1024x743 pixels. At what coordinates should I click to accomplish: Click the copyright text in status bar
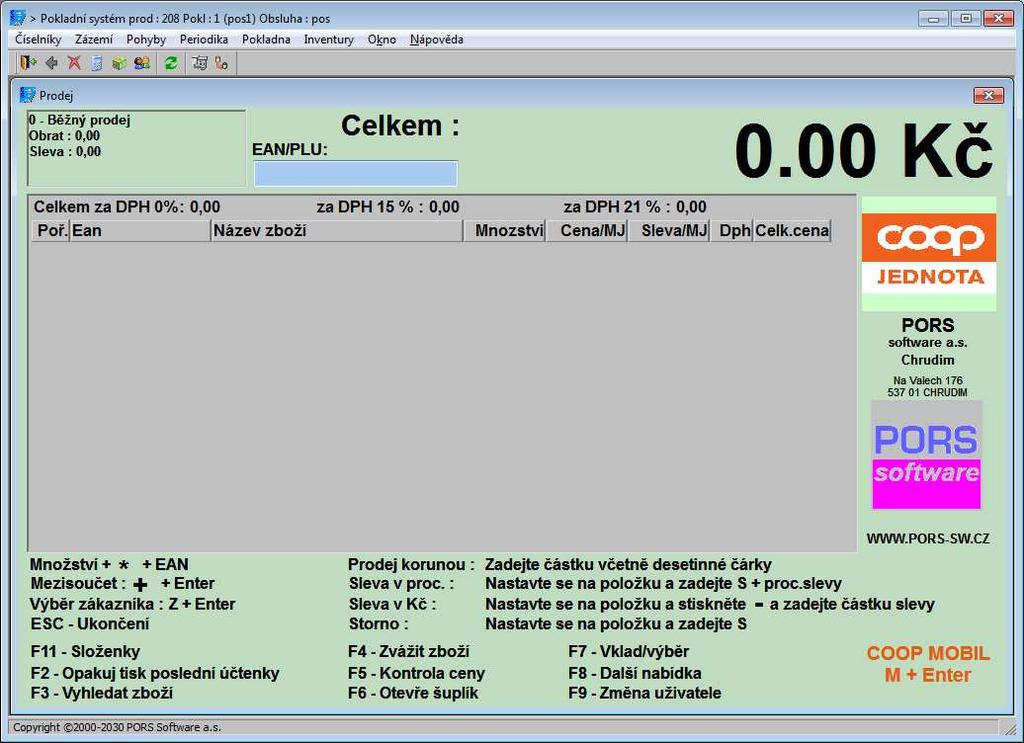[117, 727]
